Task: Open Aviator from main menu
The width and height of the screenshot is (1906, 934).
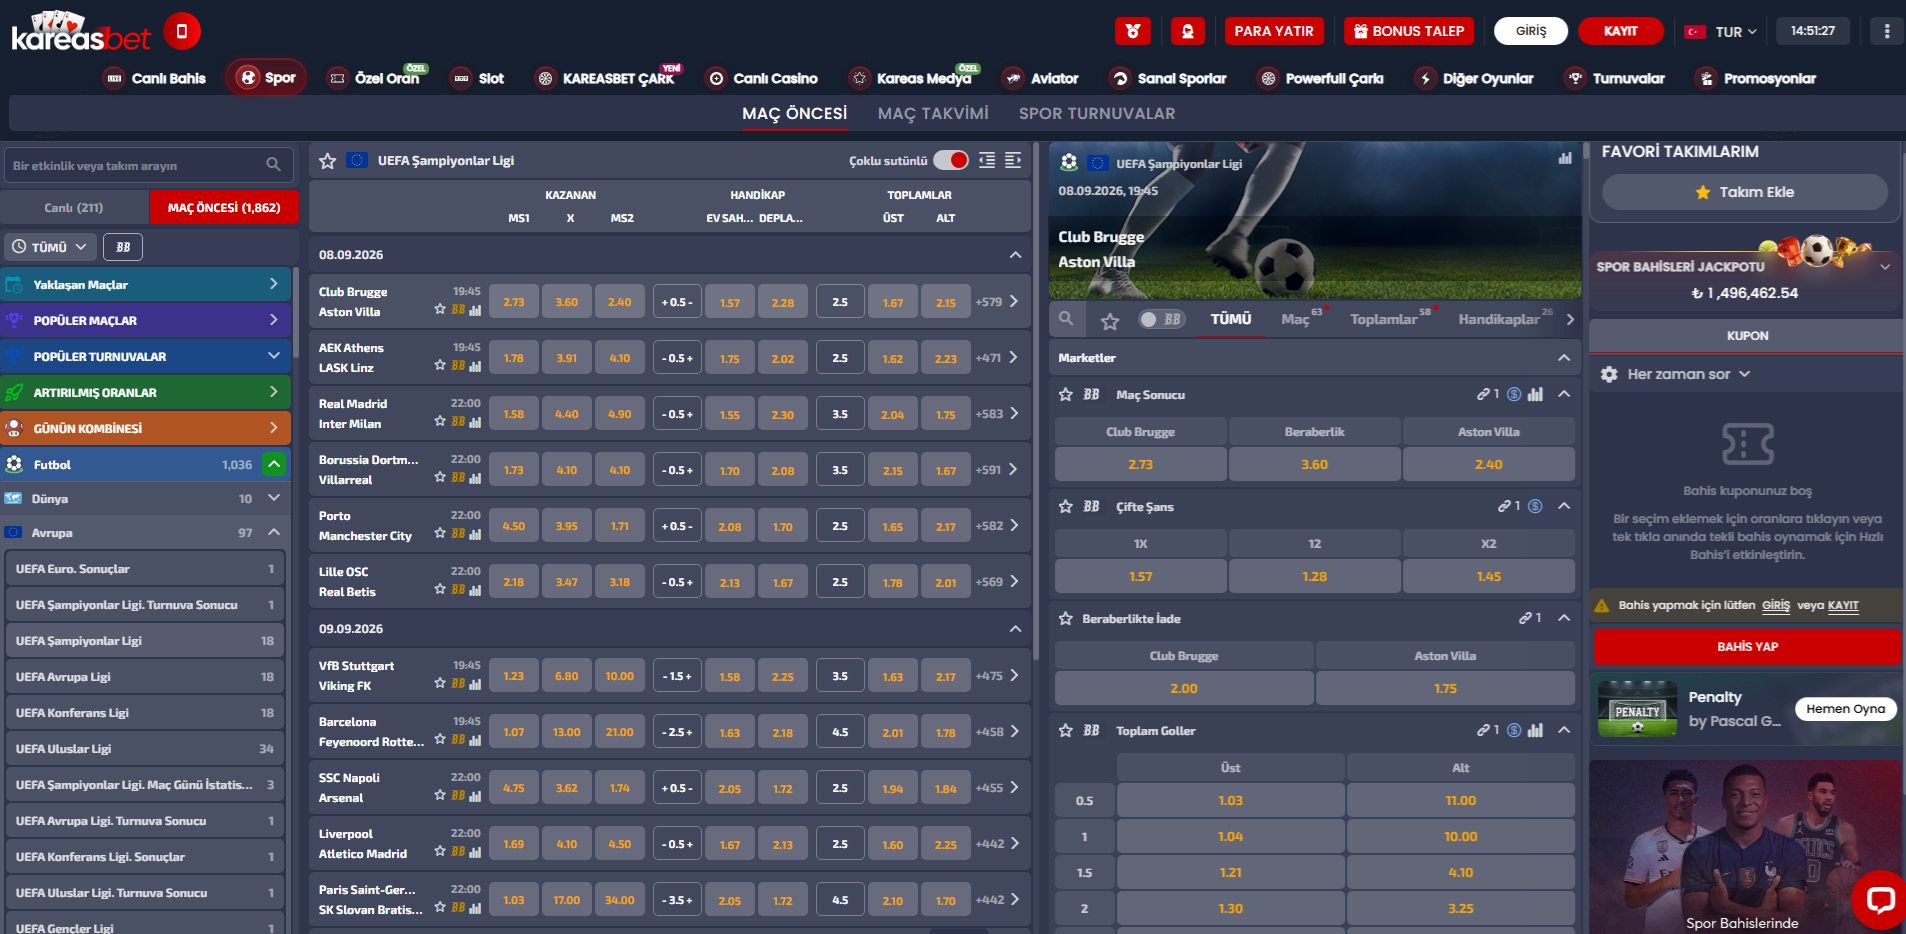Action: [x=1041, y=78]
